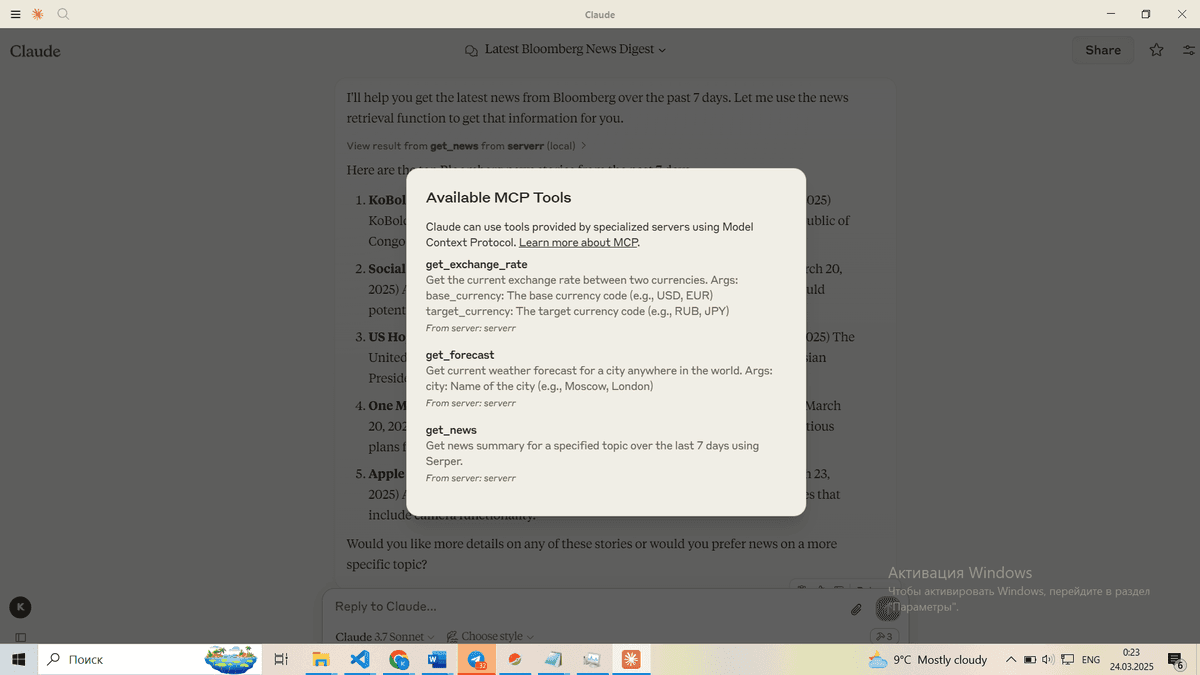Open Google Chrome from the taskbar
The width and height of the screenshot is (1200, 675).
tap(399, 660)
